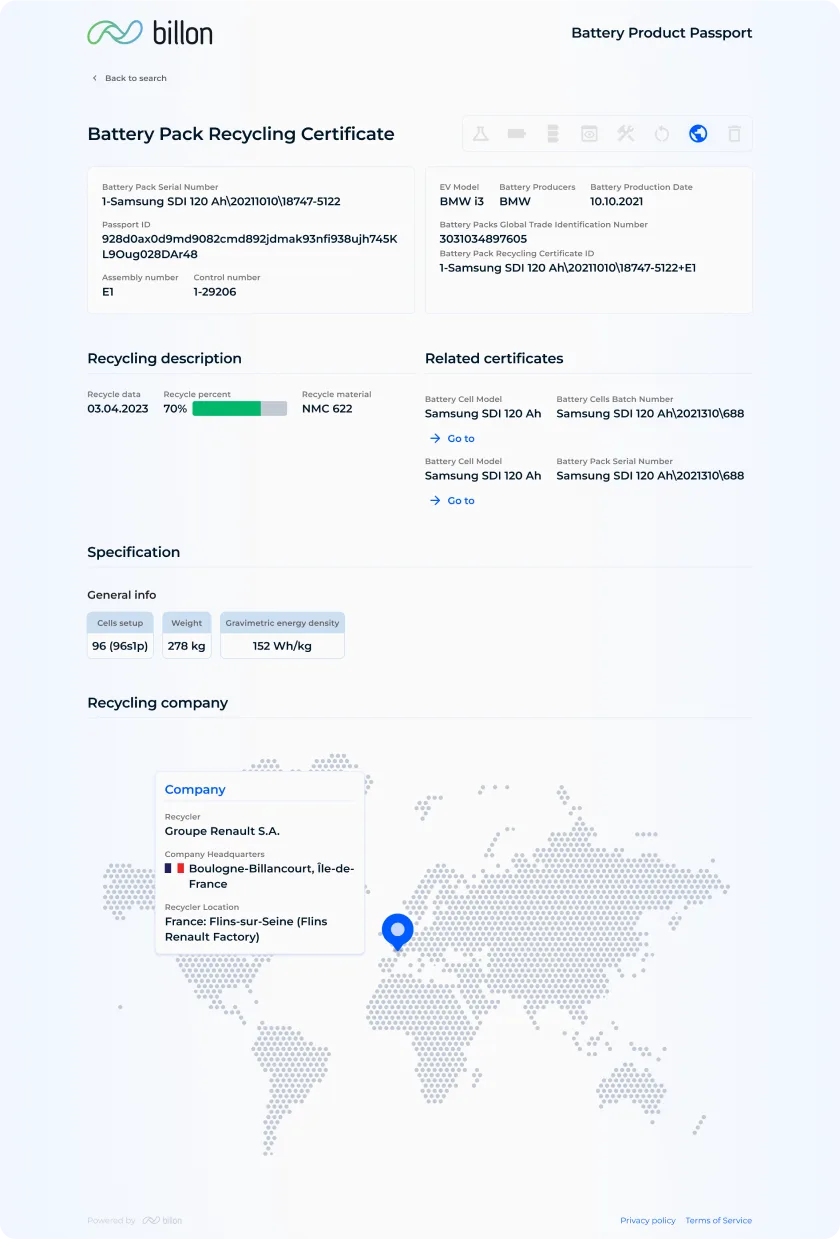Click the Recycle material NMC 622
Viewport: 840px width, 1239px height.
pos(327,409)
